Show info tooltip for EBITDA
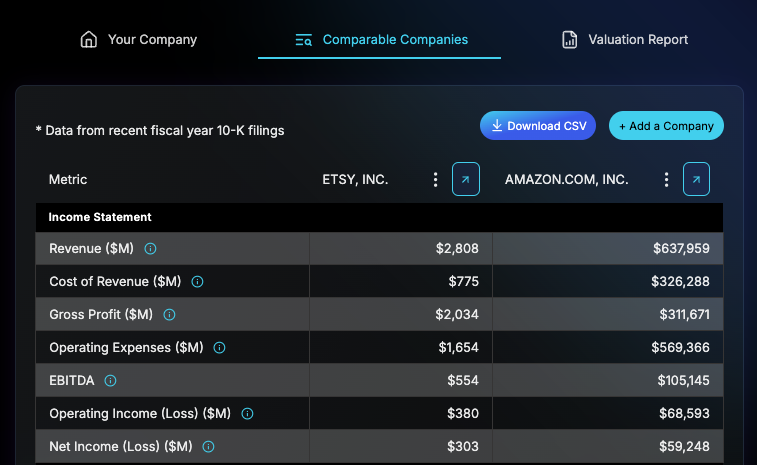757x465 pixels. 110,380
